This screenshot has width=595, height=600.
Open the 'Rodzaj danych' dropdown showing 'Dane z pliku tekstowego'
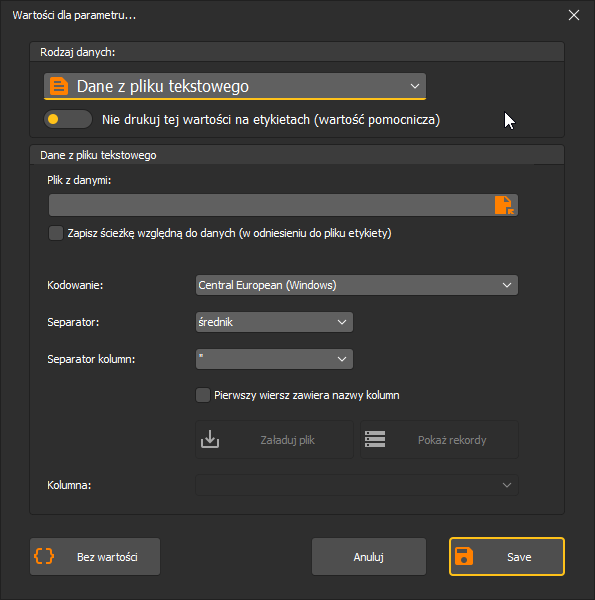point(235,86)
